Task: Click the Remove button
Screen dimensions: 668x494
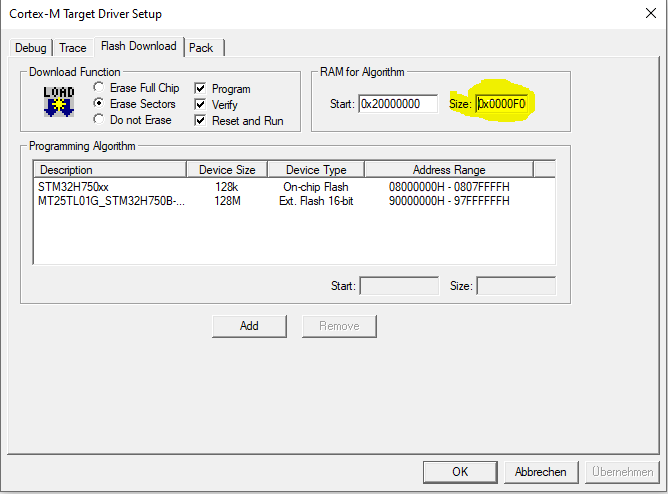Action: pos(339,326)
